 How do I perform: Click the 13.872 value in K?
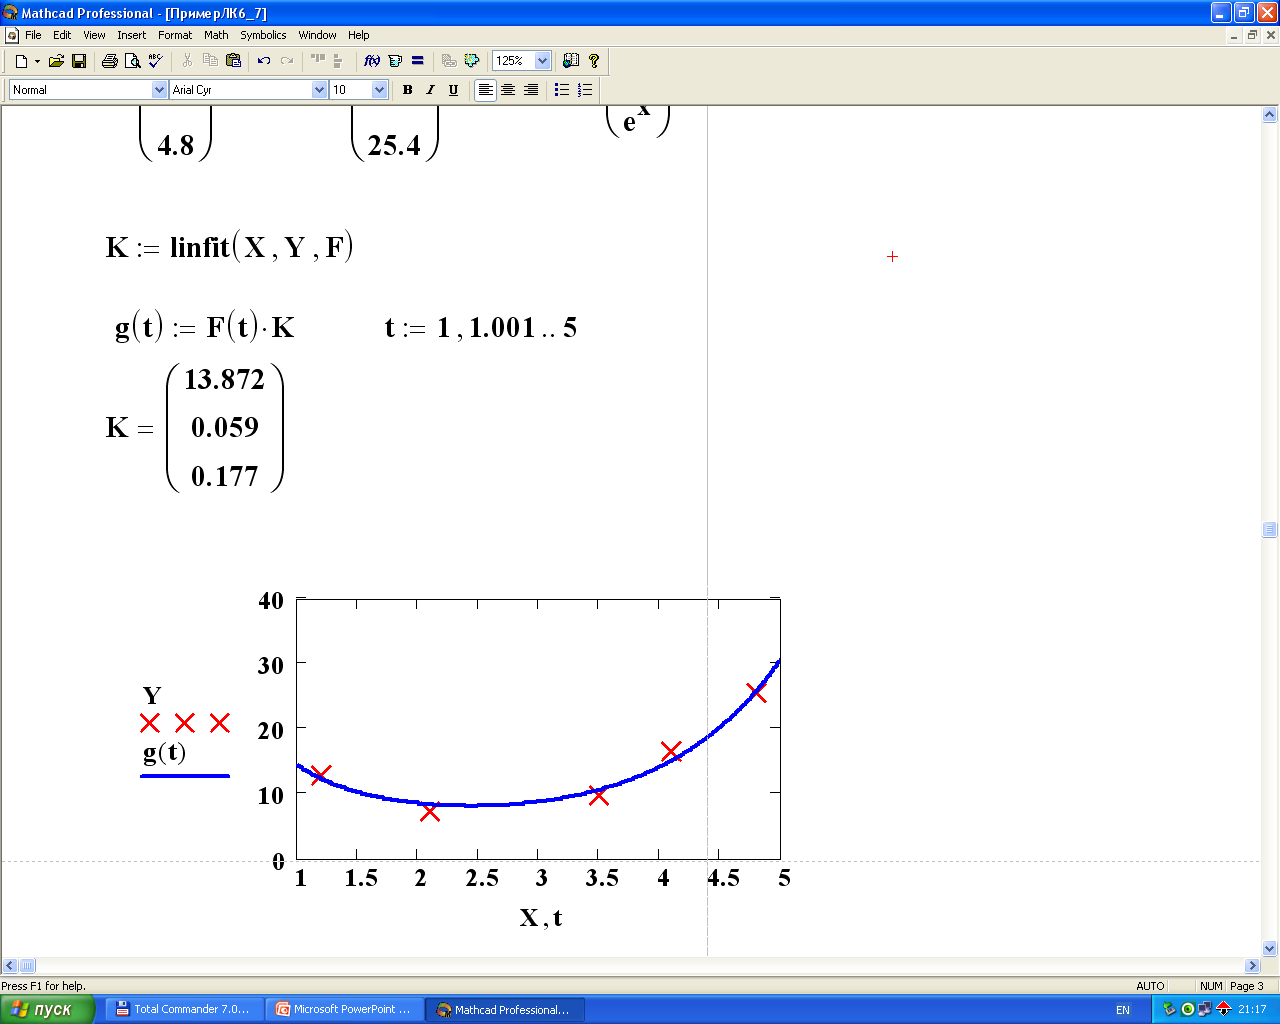(225, 380)
